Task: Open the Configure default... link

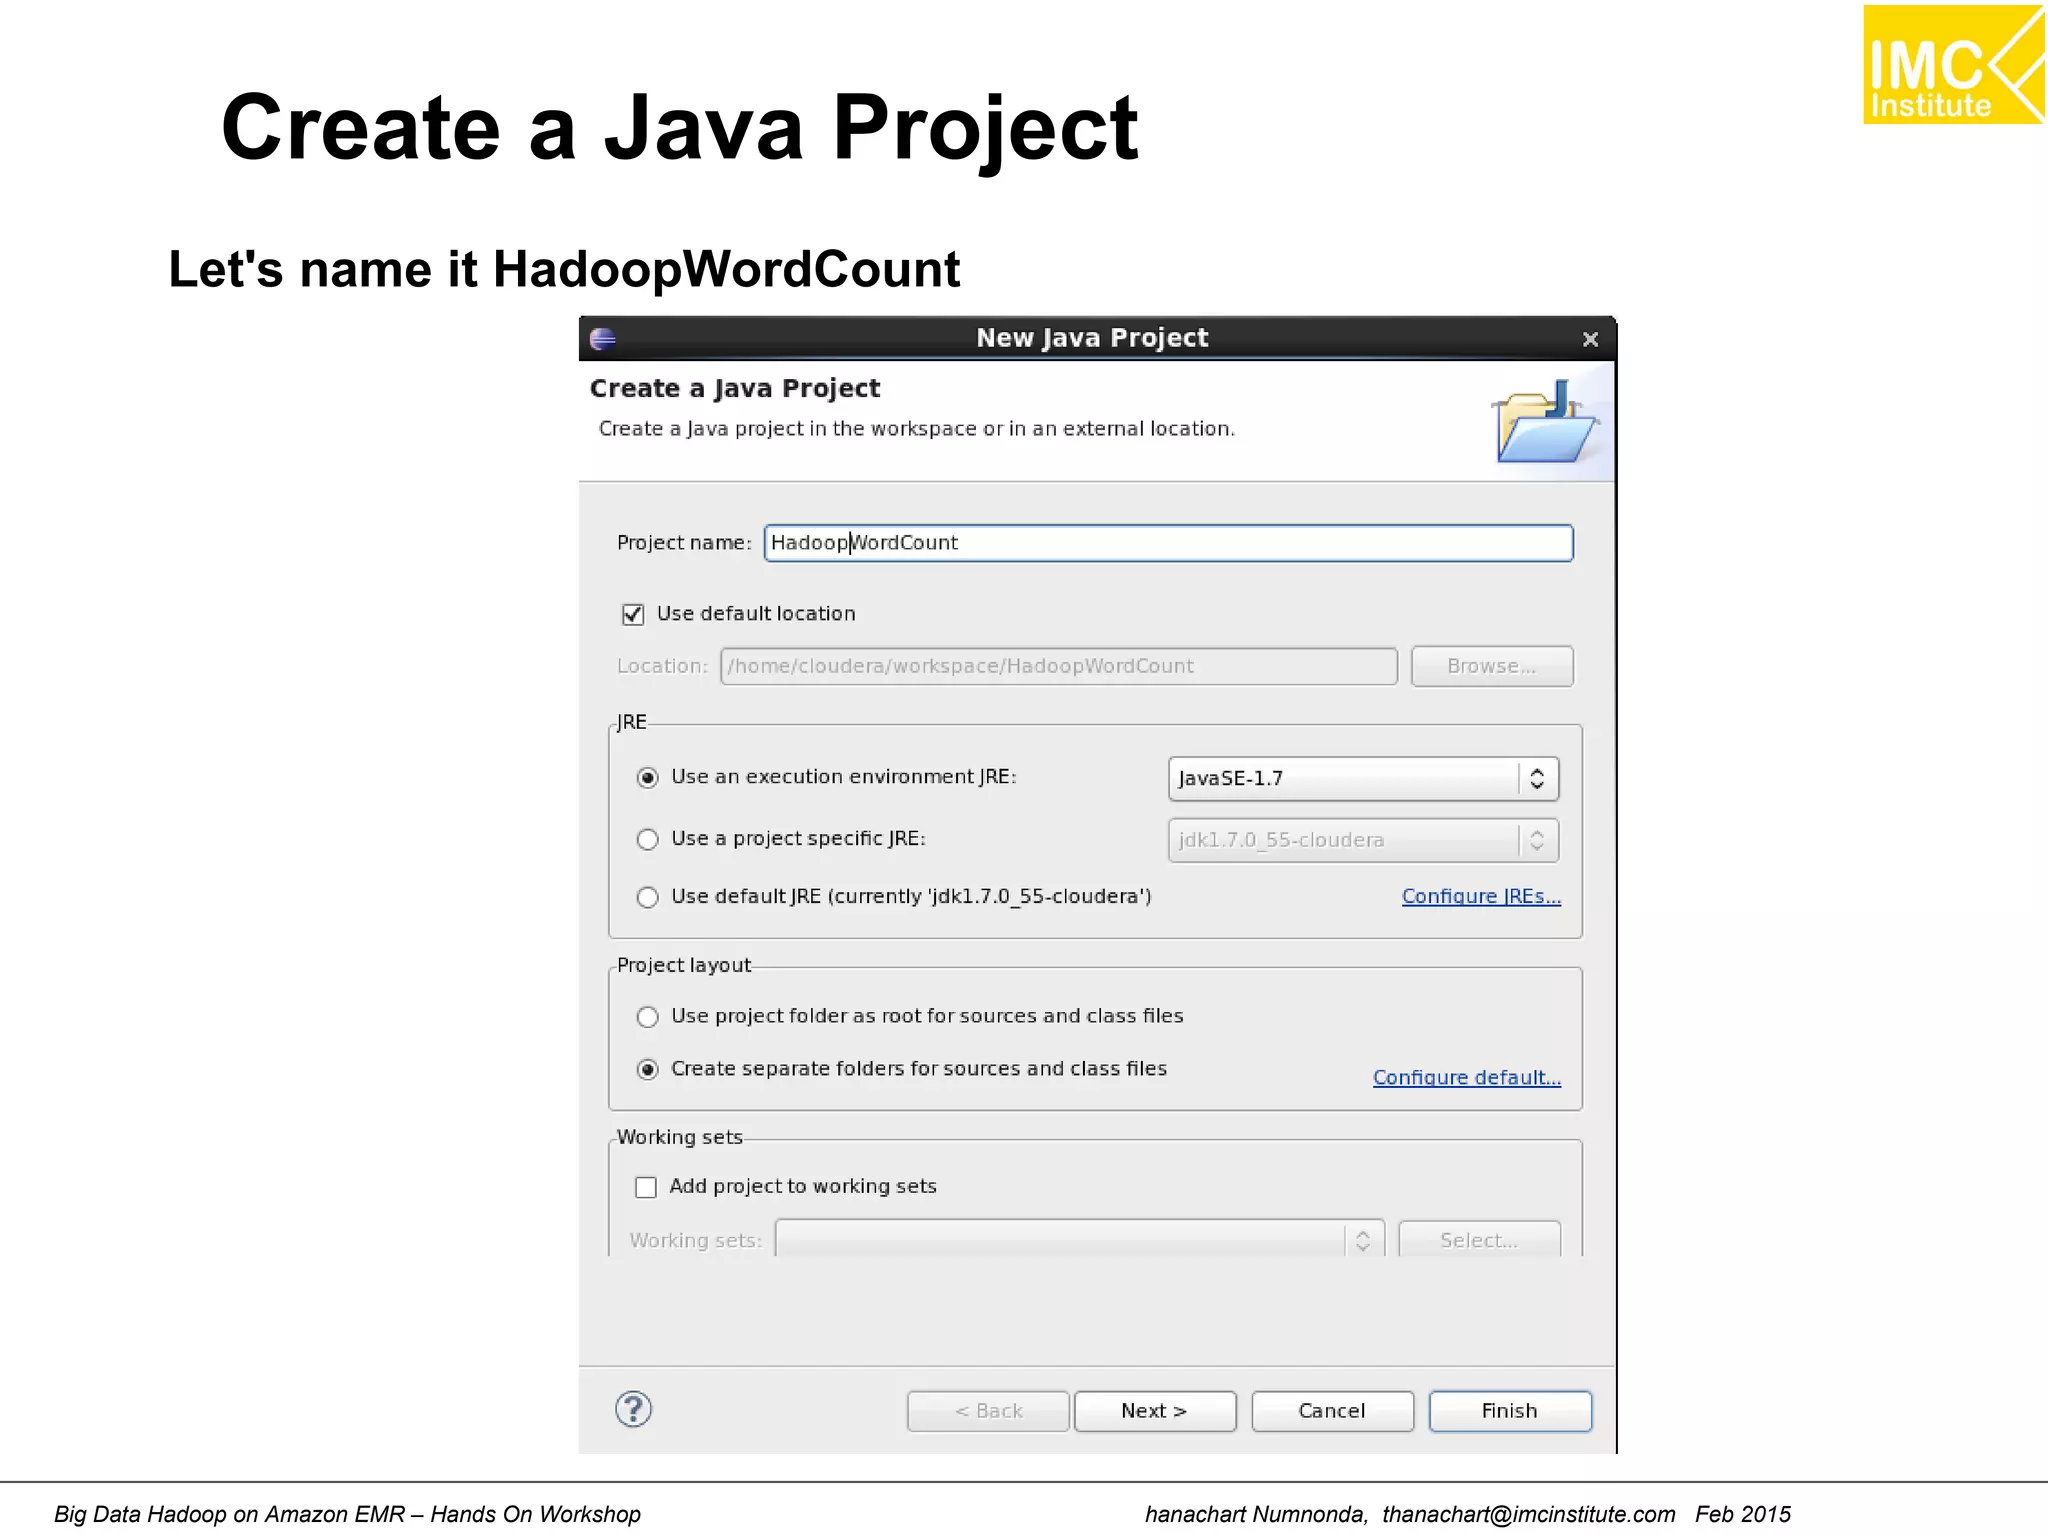Action: pyautogui.click(x=1467, y=1077)
